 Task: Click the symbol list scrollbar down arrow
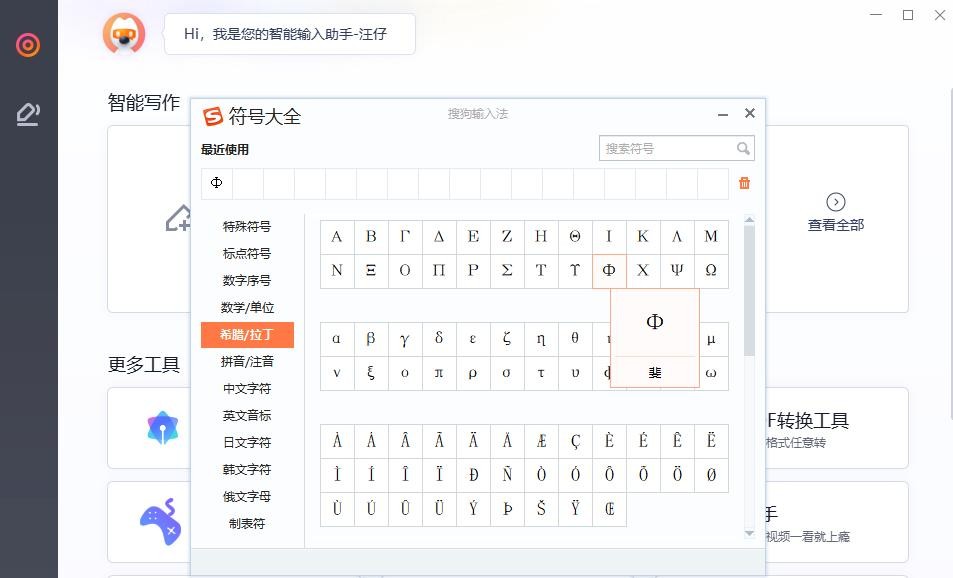[749, 535]
